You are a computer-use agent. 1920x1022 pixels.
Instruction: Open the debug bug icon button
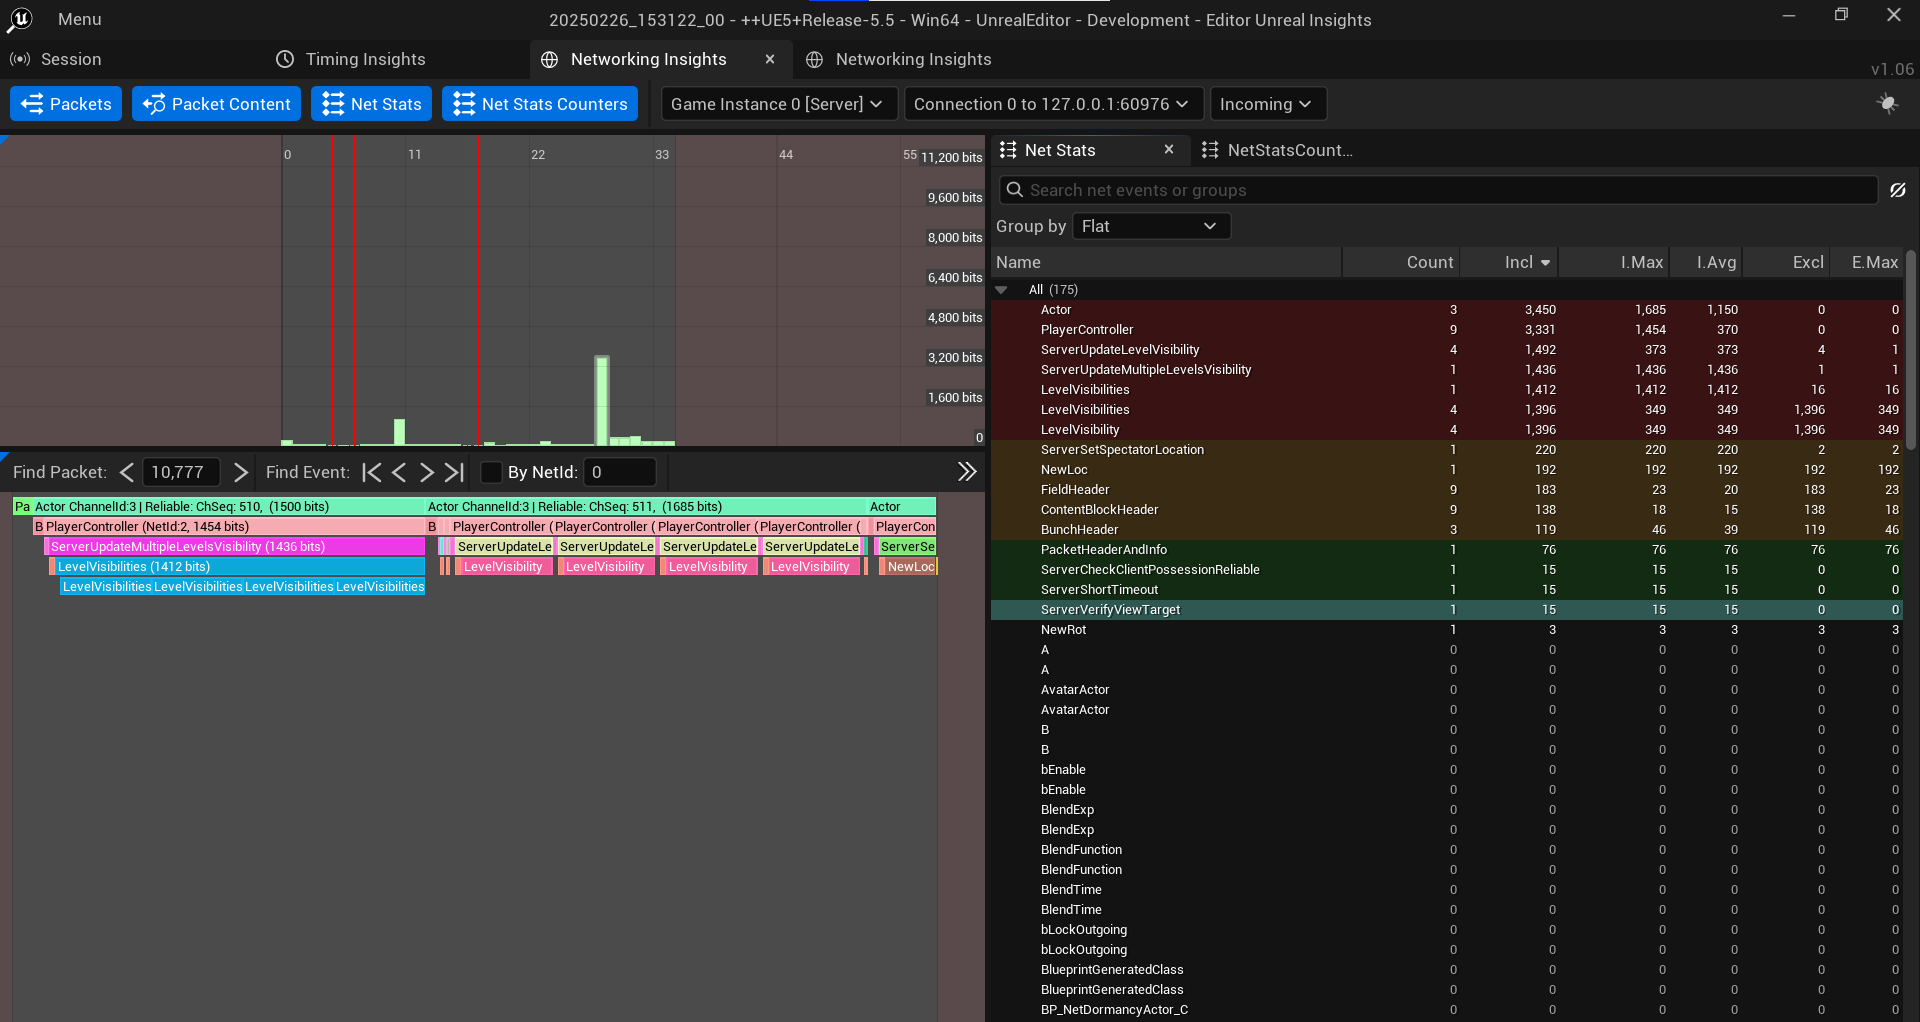1887,104
